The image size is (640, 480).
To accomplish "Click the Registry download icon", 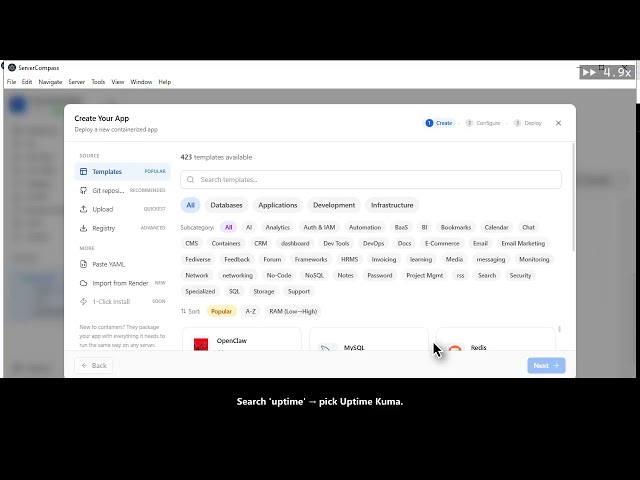I will coord(83,228).
